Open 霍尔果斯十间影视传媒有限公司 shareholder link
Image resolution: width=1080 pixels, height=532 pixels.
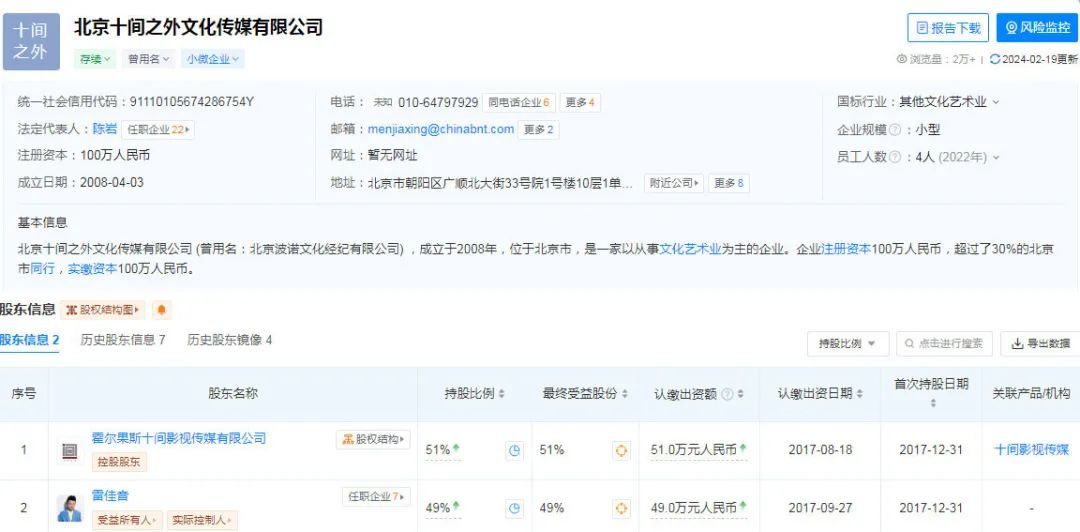coord(178,438)
